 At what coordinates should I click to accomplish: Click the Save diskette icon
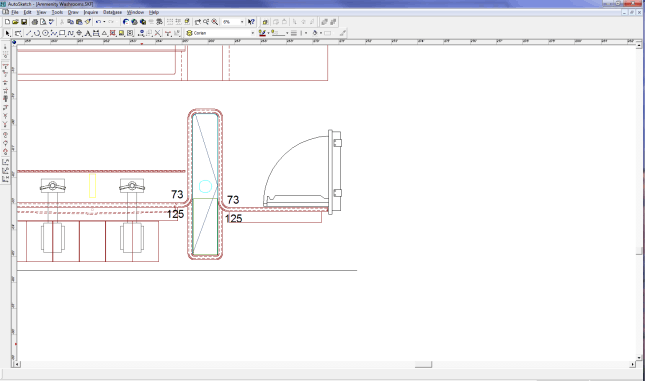[24, 22]
